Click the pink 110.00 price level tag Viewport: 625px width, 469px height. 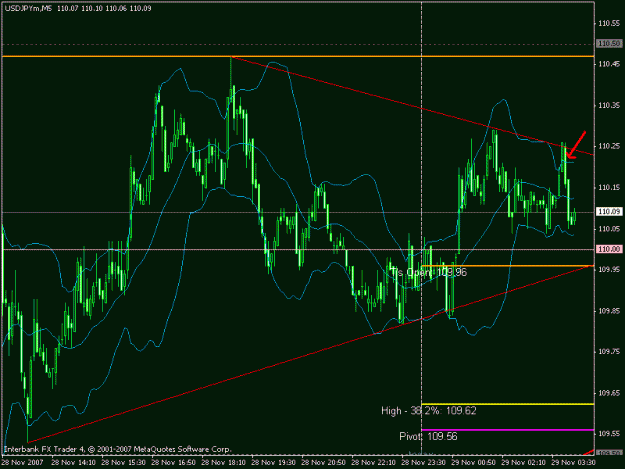pos(609,249)
